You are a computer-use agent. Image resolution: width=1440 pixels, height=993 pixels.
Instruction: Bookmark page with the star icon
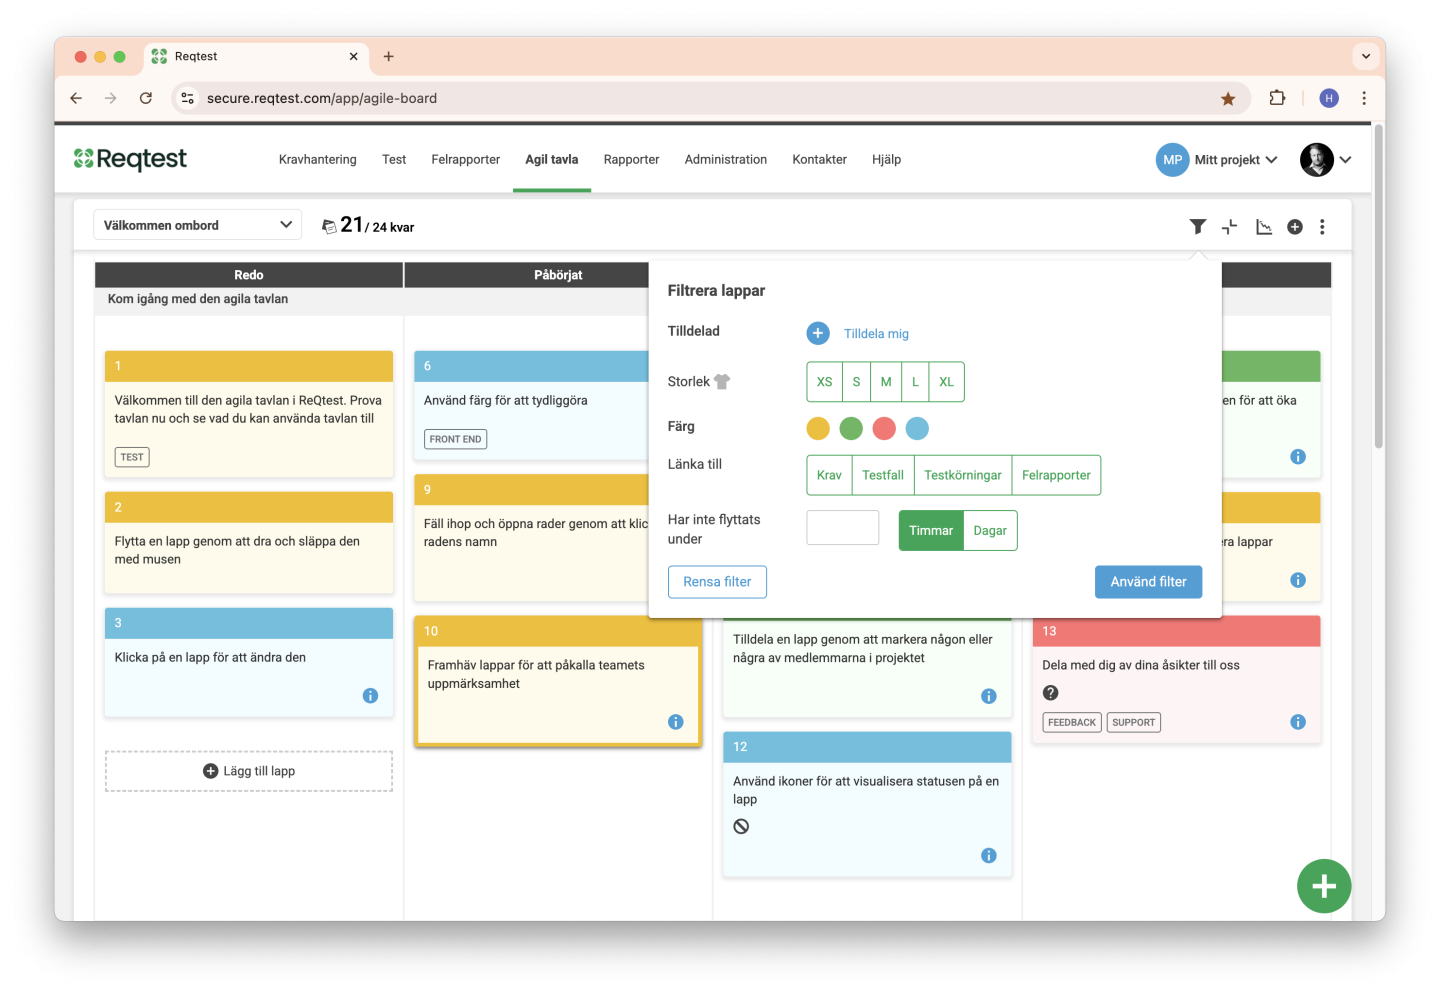(1228, 98)
